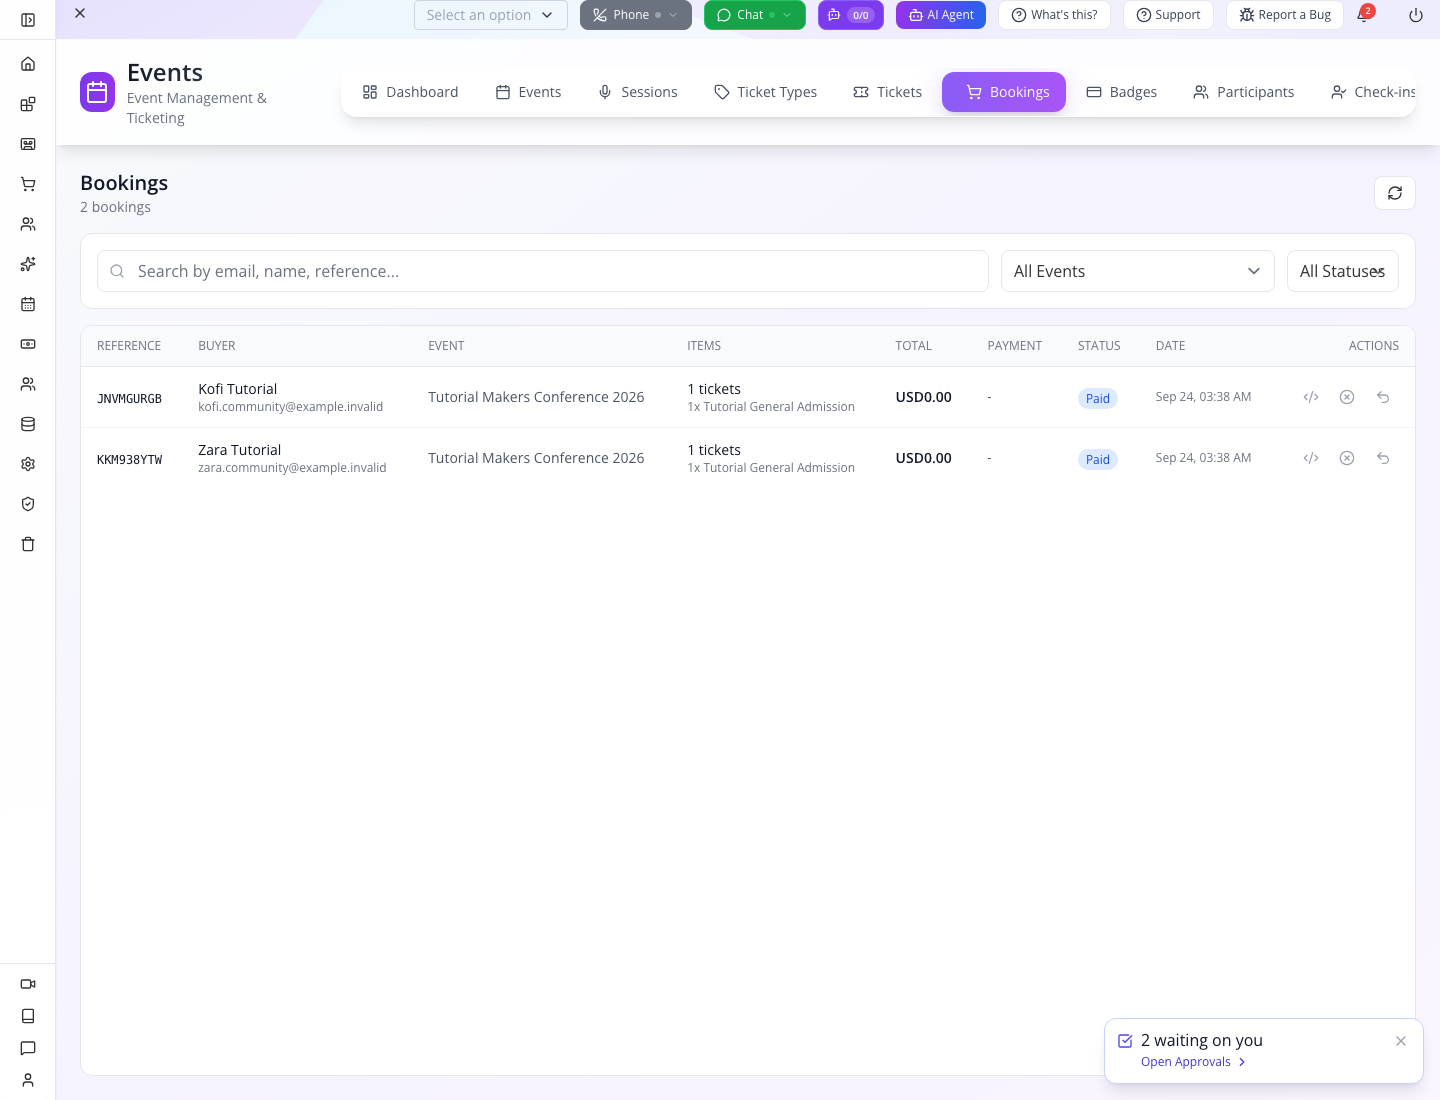Switch to the Ticket Types tab
The width and height of the screenshot is (1440, 1100).
765,92
